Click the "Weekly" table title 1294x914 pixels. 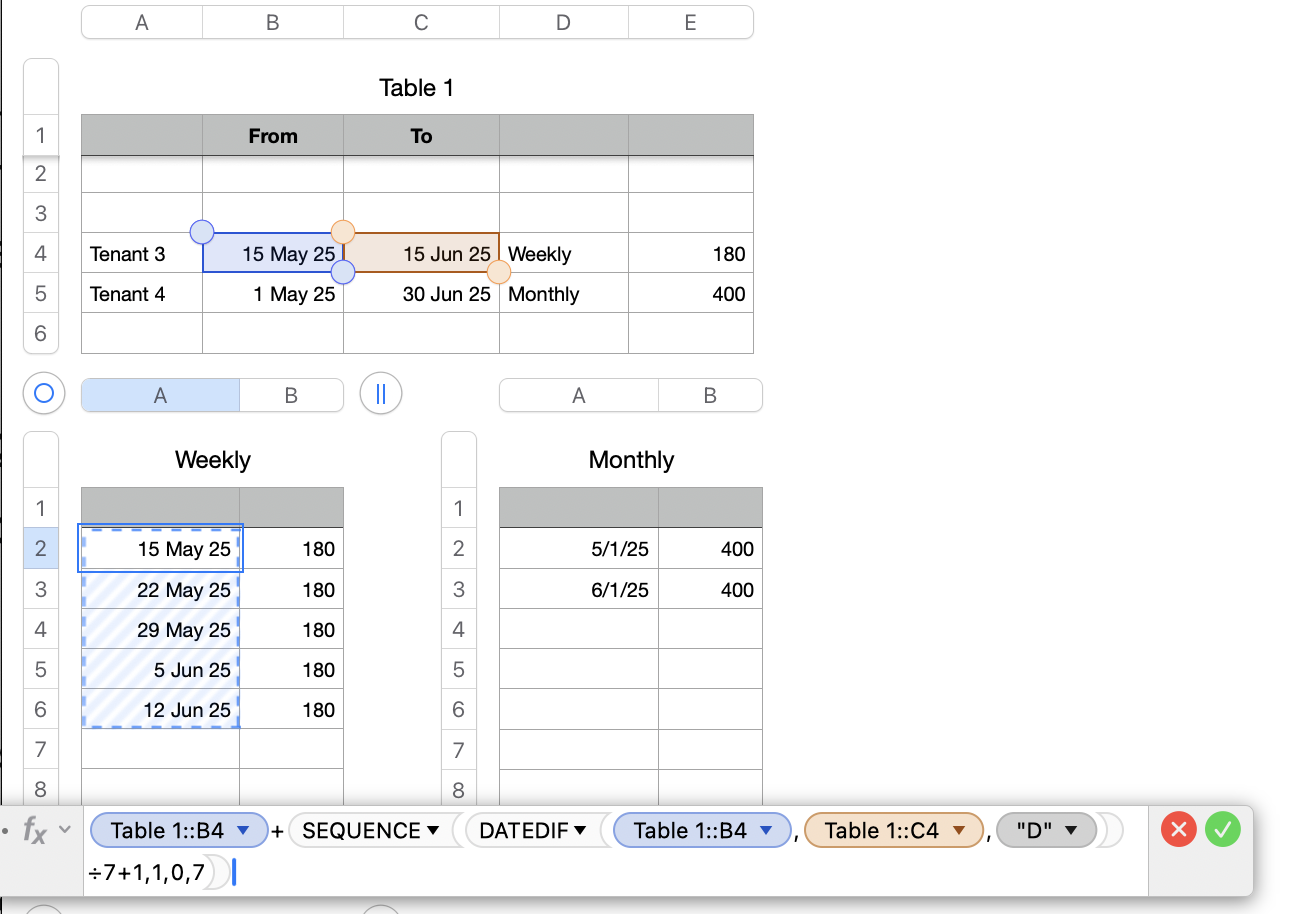(212, 460)
